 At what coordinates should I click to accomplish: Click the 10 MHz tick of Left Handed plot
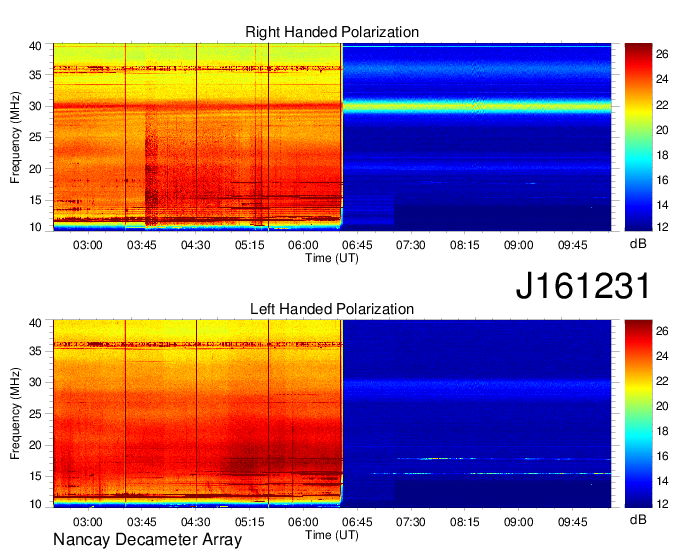point(35,504)
